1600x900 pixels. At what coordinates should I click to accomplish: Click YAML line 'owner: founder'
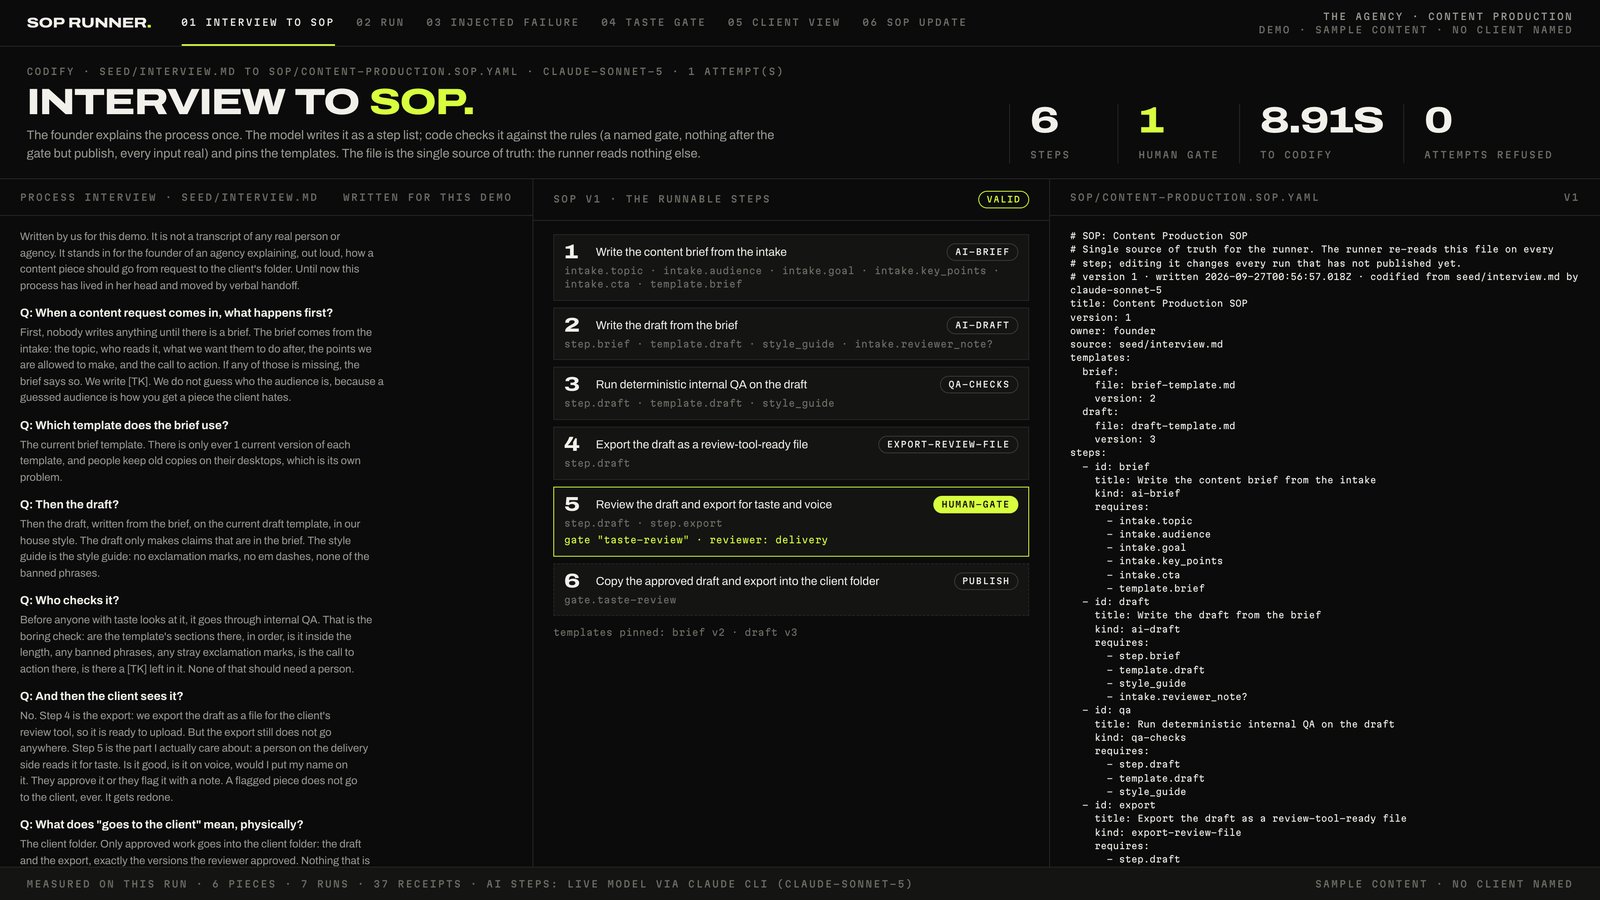click(1113, 331)
